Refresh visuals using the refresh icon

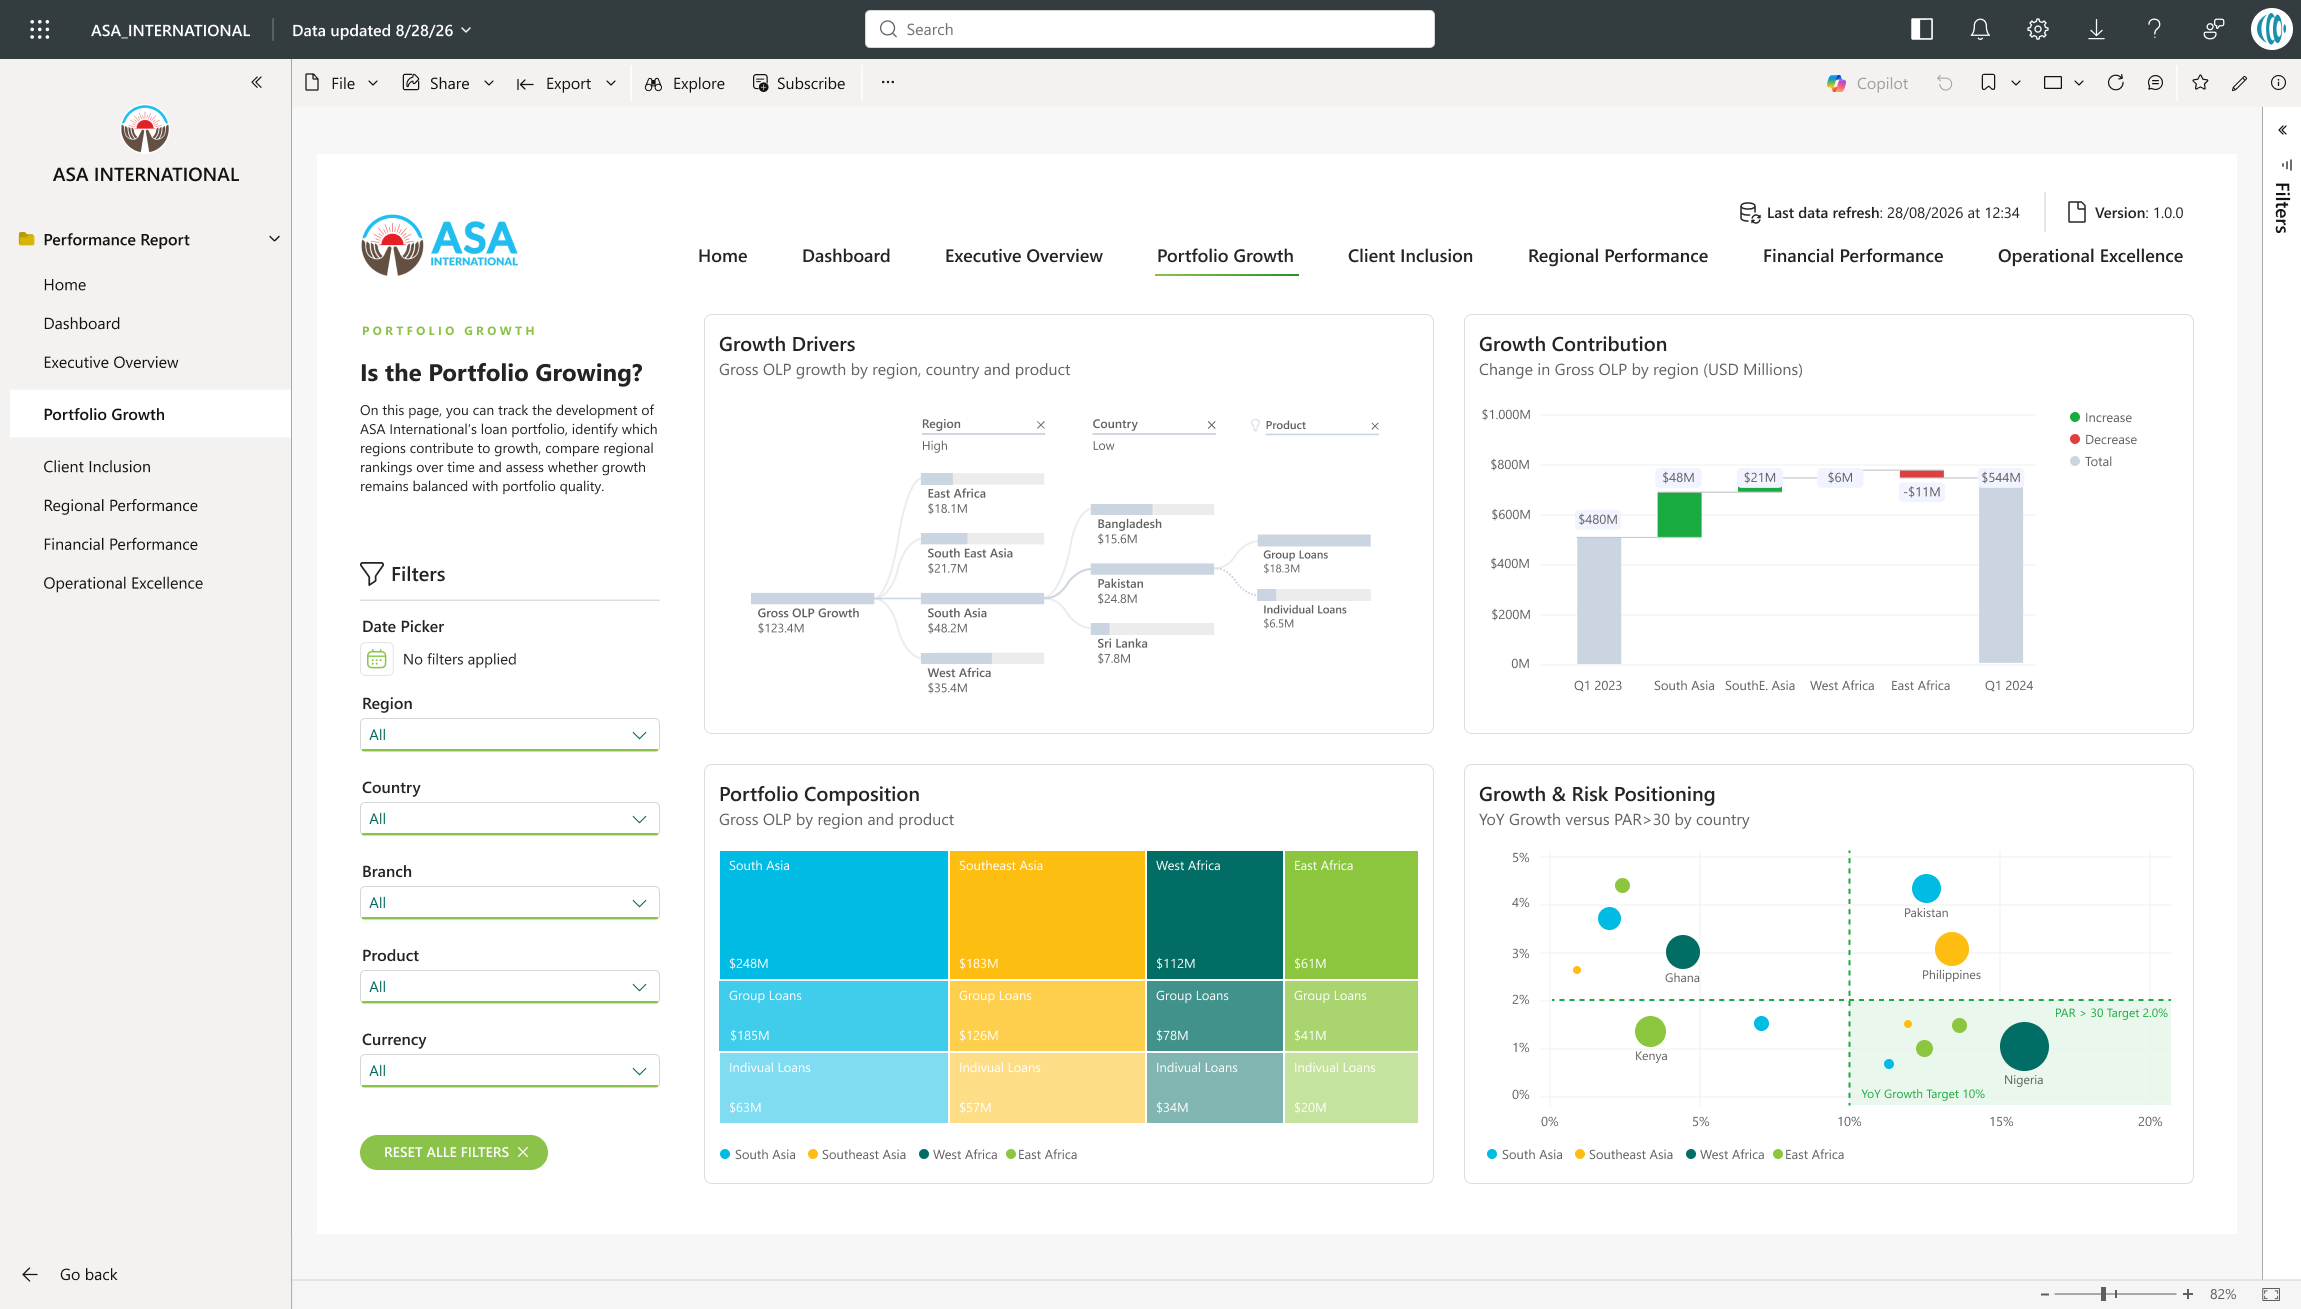(2115, 83)
